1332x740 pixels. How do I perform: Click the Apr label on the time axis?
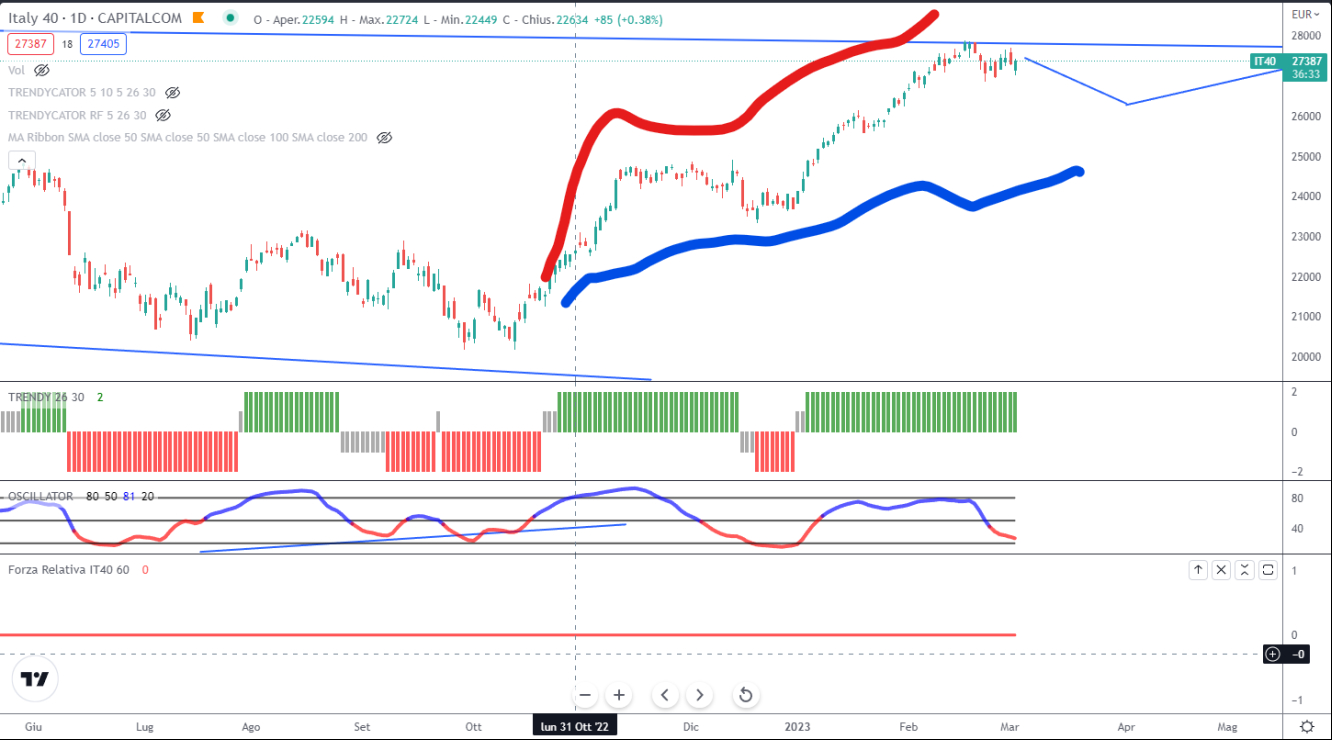[x=1126, y=727]
